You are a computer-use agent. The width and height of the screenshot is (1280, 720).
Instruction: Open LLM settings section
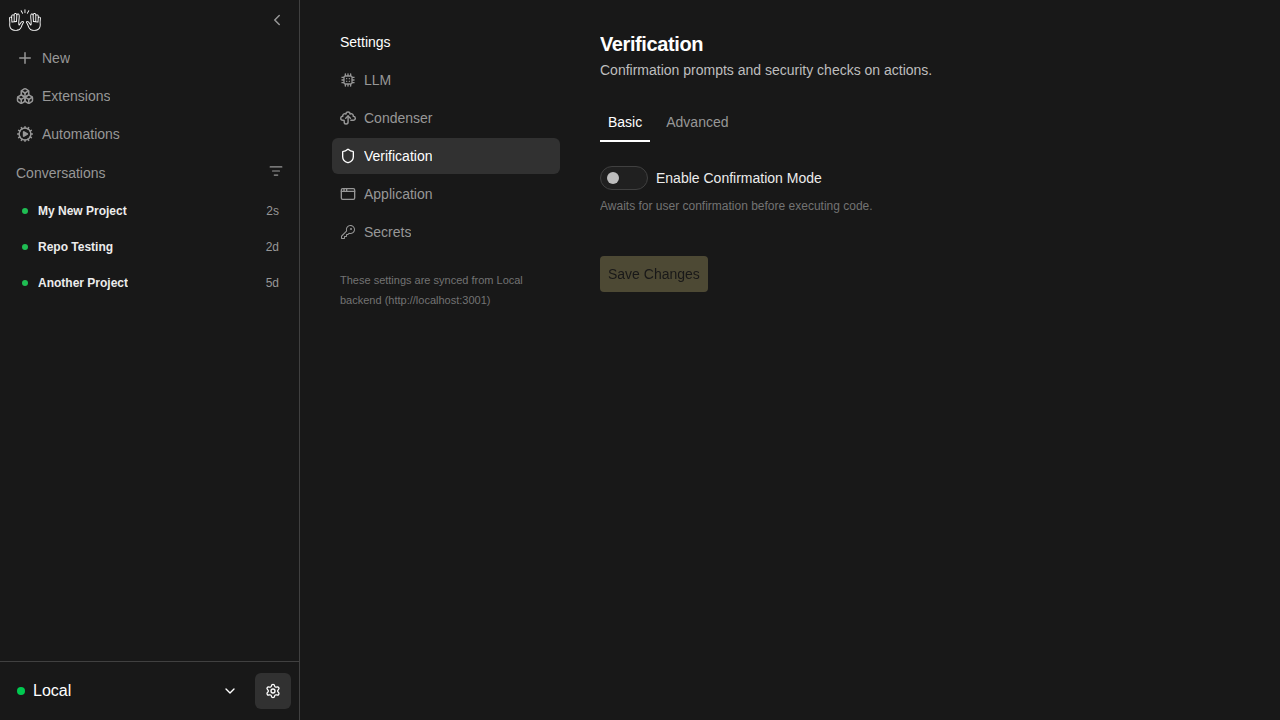coord(446,80)
